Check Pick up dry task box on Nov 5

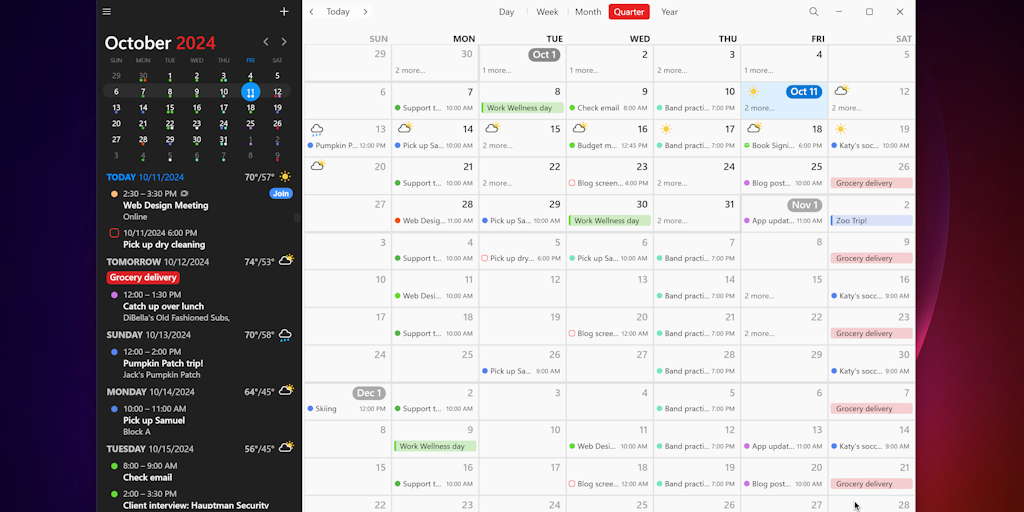(485, 259)
